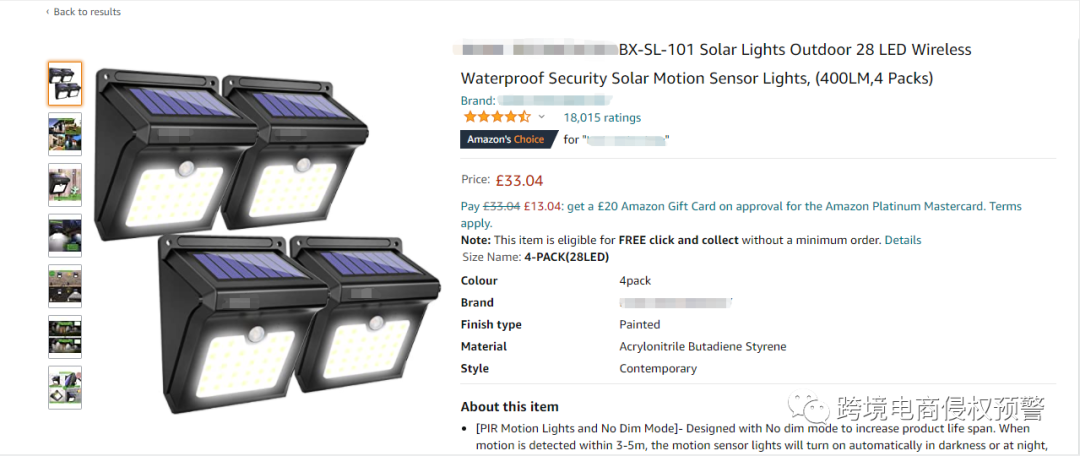This screenshot has width=1080, height=456.
Task: Click the Amazon's Choice badge
Action: click(506, 139)
